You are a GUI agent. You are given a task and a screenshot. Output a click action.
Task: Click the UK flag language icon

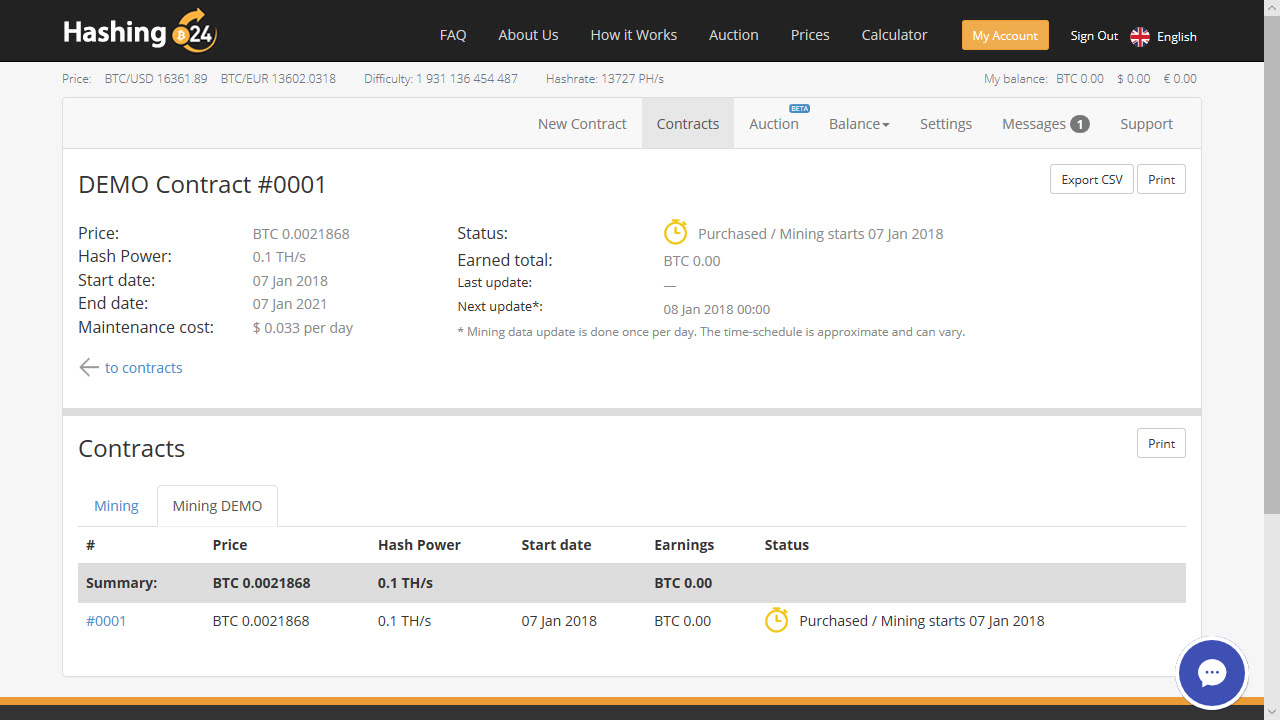click(1140, 36)
